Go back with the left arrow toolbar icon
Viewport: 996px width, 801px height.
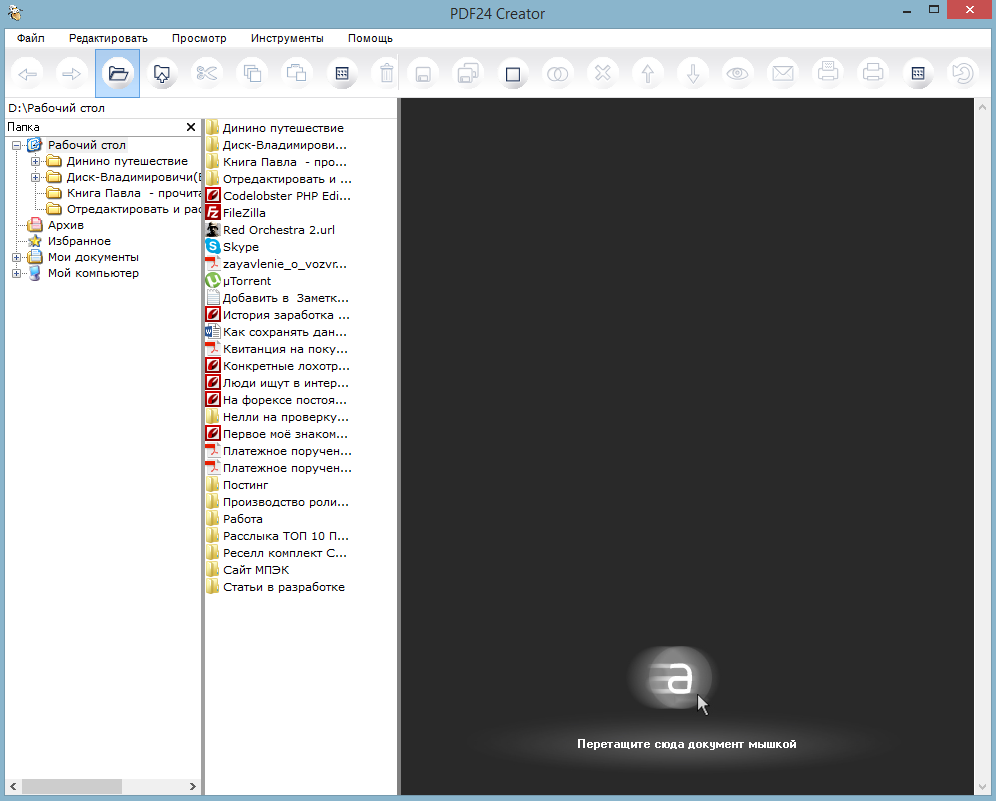point(27,74)
